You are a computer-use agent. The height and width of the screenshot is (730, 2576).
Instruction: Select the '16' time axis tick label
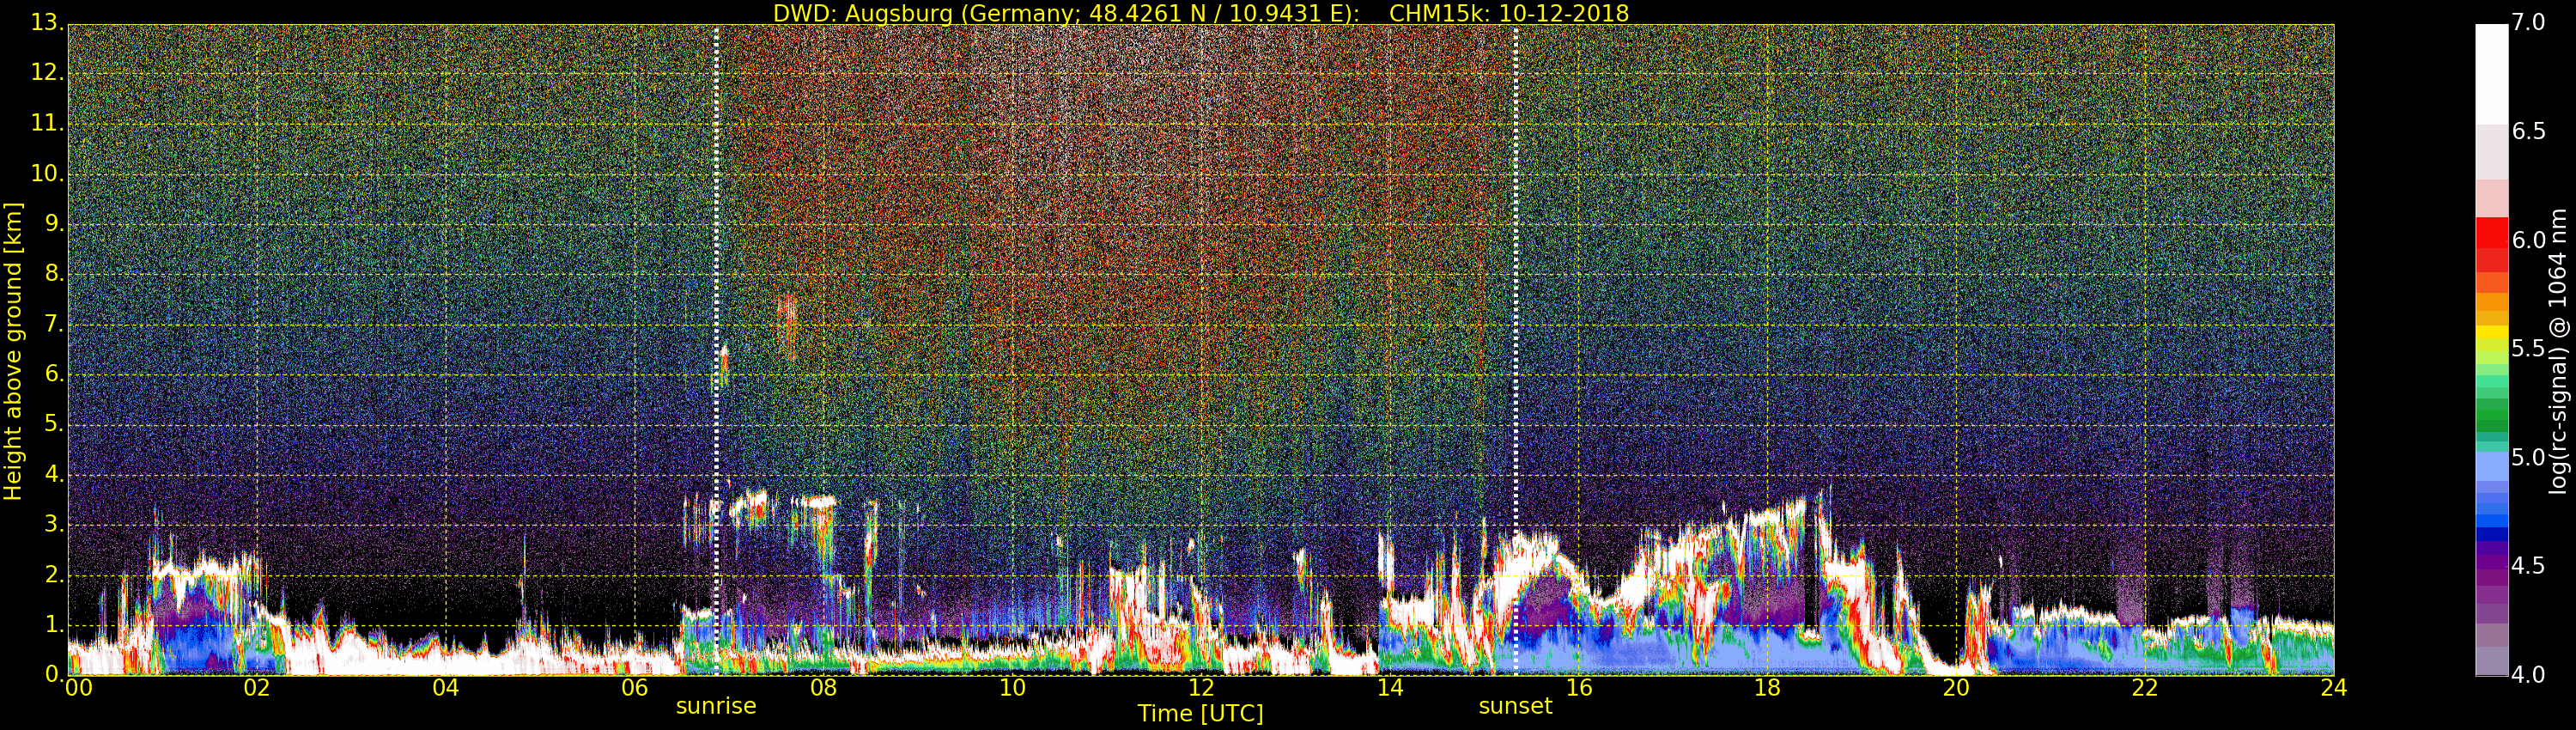1579,687
